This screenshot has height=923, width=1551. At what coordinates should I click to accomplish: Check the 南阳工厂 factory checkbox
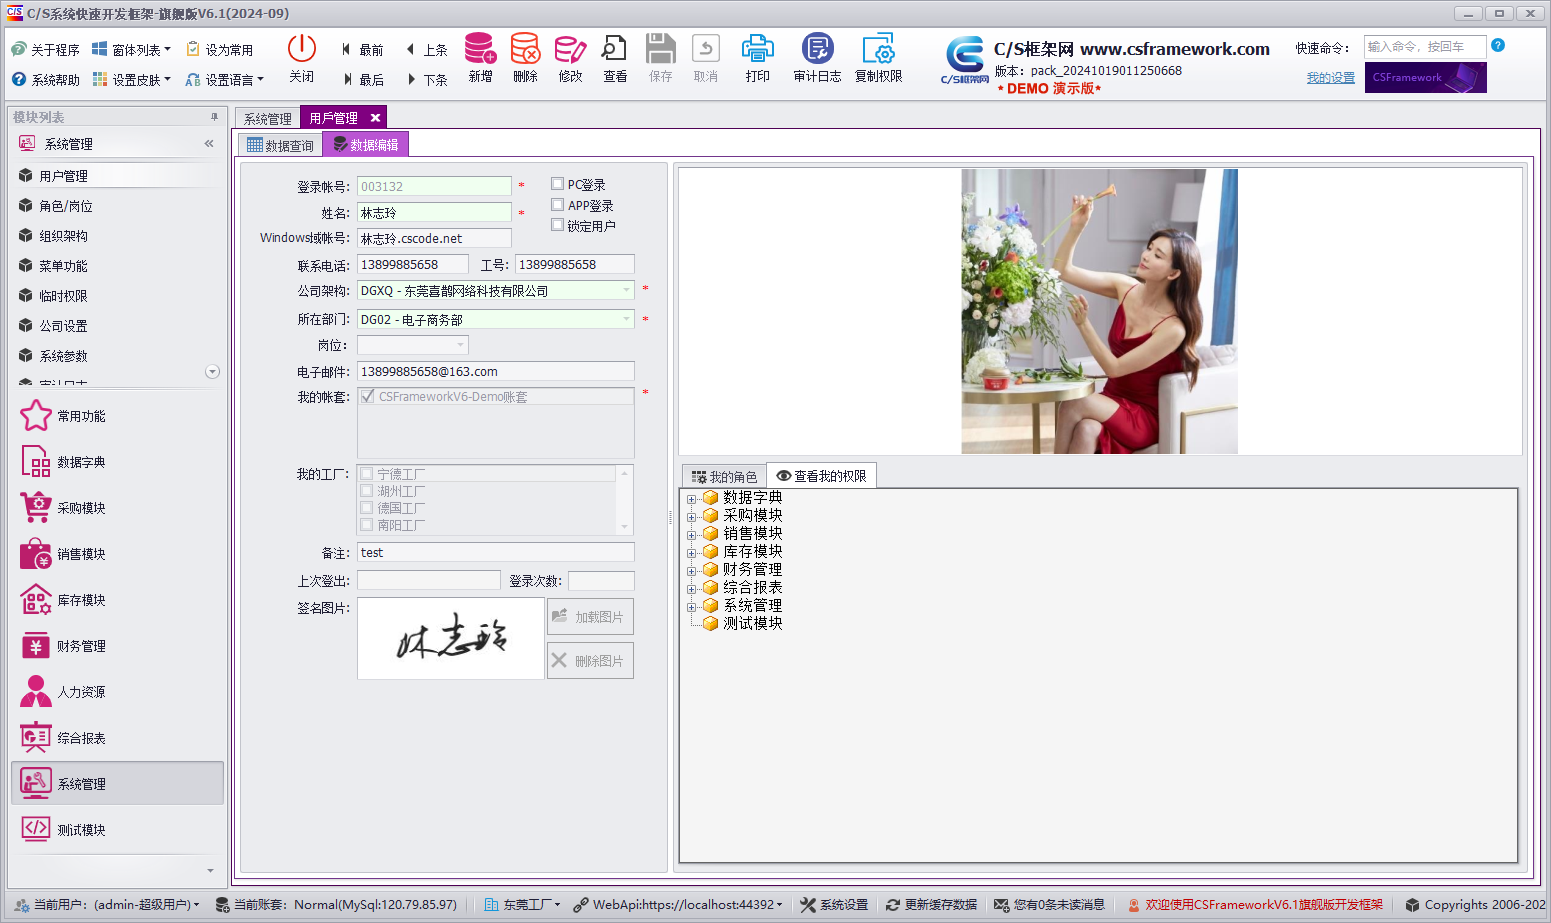coord(367,525)
